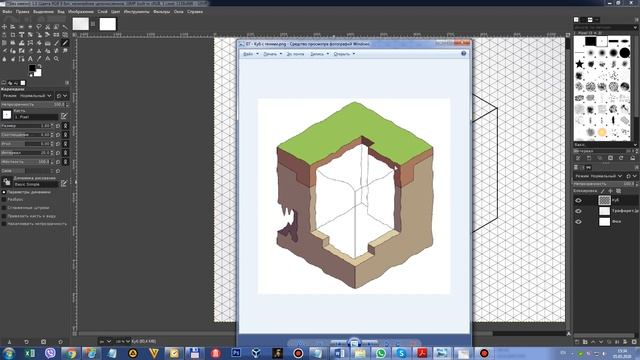Screen dimensions: 640x360
Task: Swap foreground and background colors arrow
Action: [40, 66]
